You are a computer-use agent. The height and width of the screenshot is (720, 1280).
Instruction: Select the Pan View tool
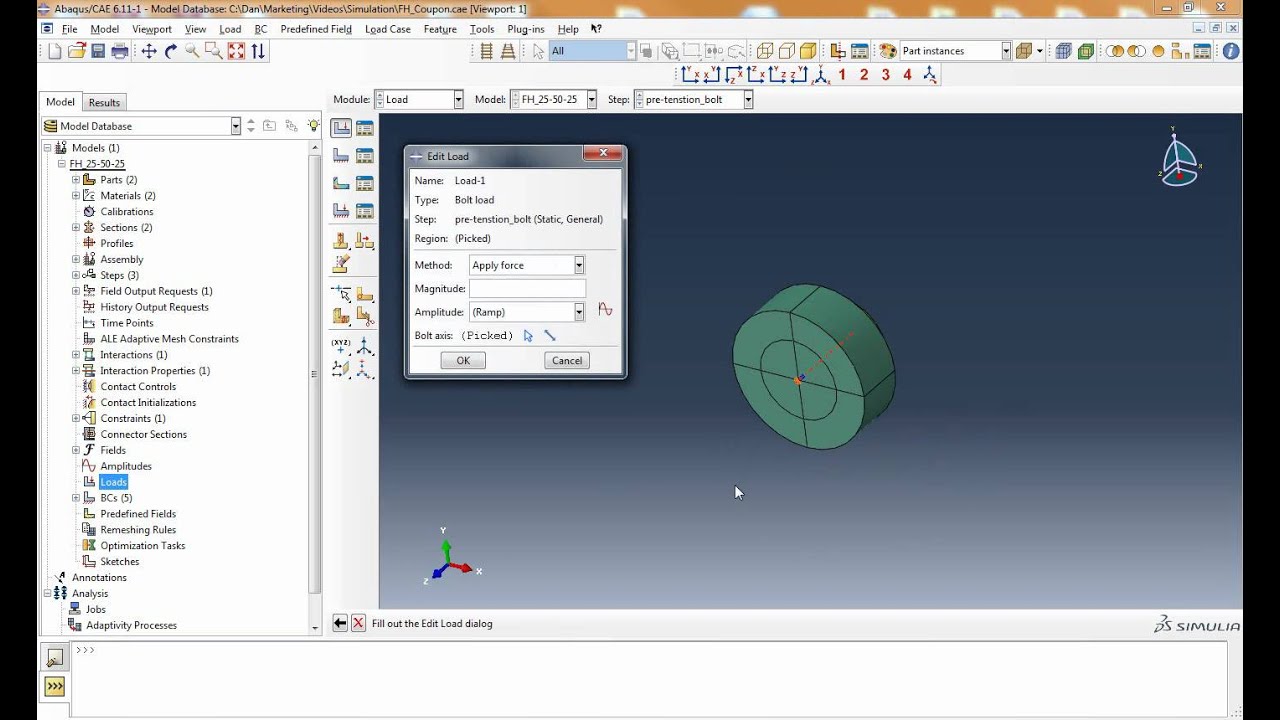148,51
